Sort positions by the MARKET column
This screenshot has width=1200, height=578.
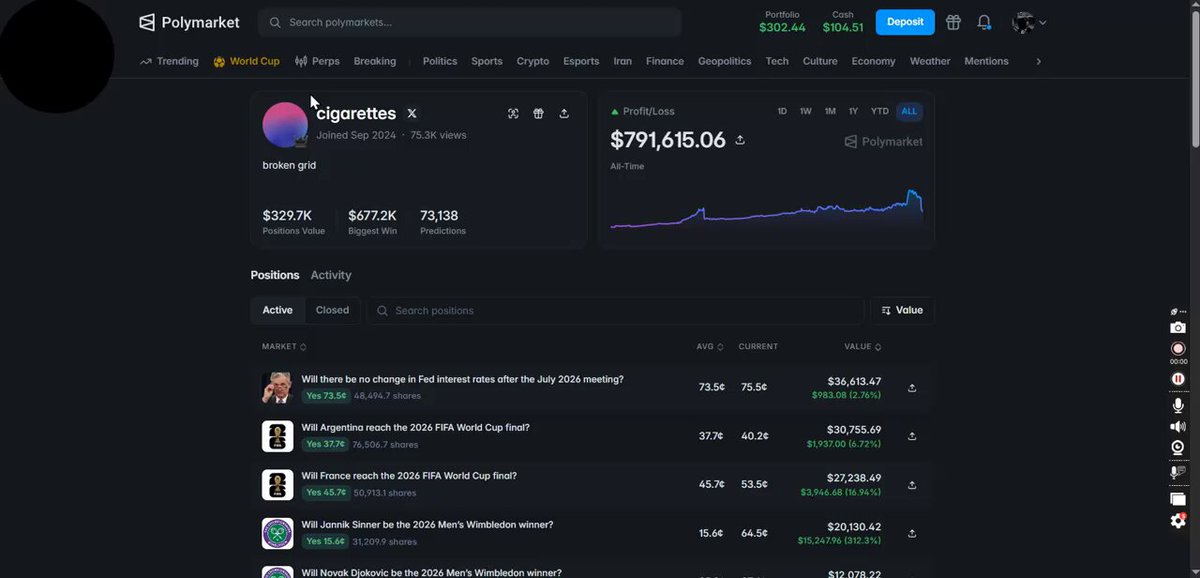(284, 347)
